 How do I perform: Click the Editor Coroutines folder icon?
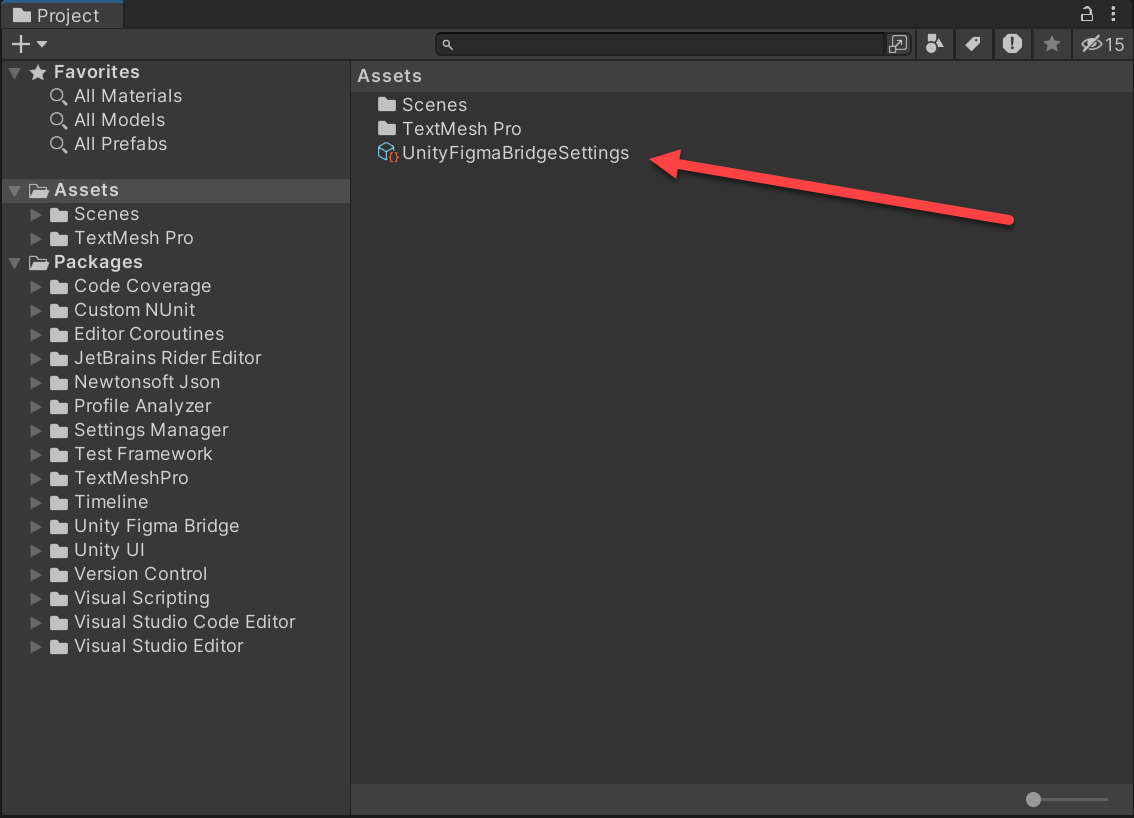(x=59, y=335)
